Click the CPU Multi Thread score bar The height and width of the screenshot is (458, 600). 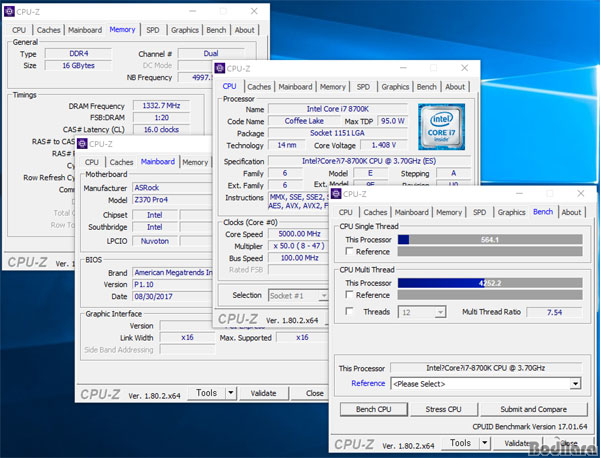click(x=489, y=282)
